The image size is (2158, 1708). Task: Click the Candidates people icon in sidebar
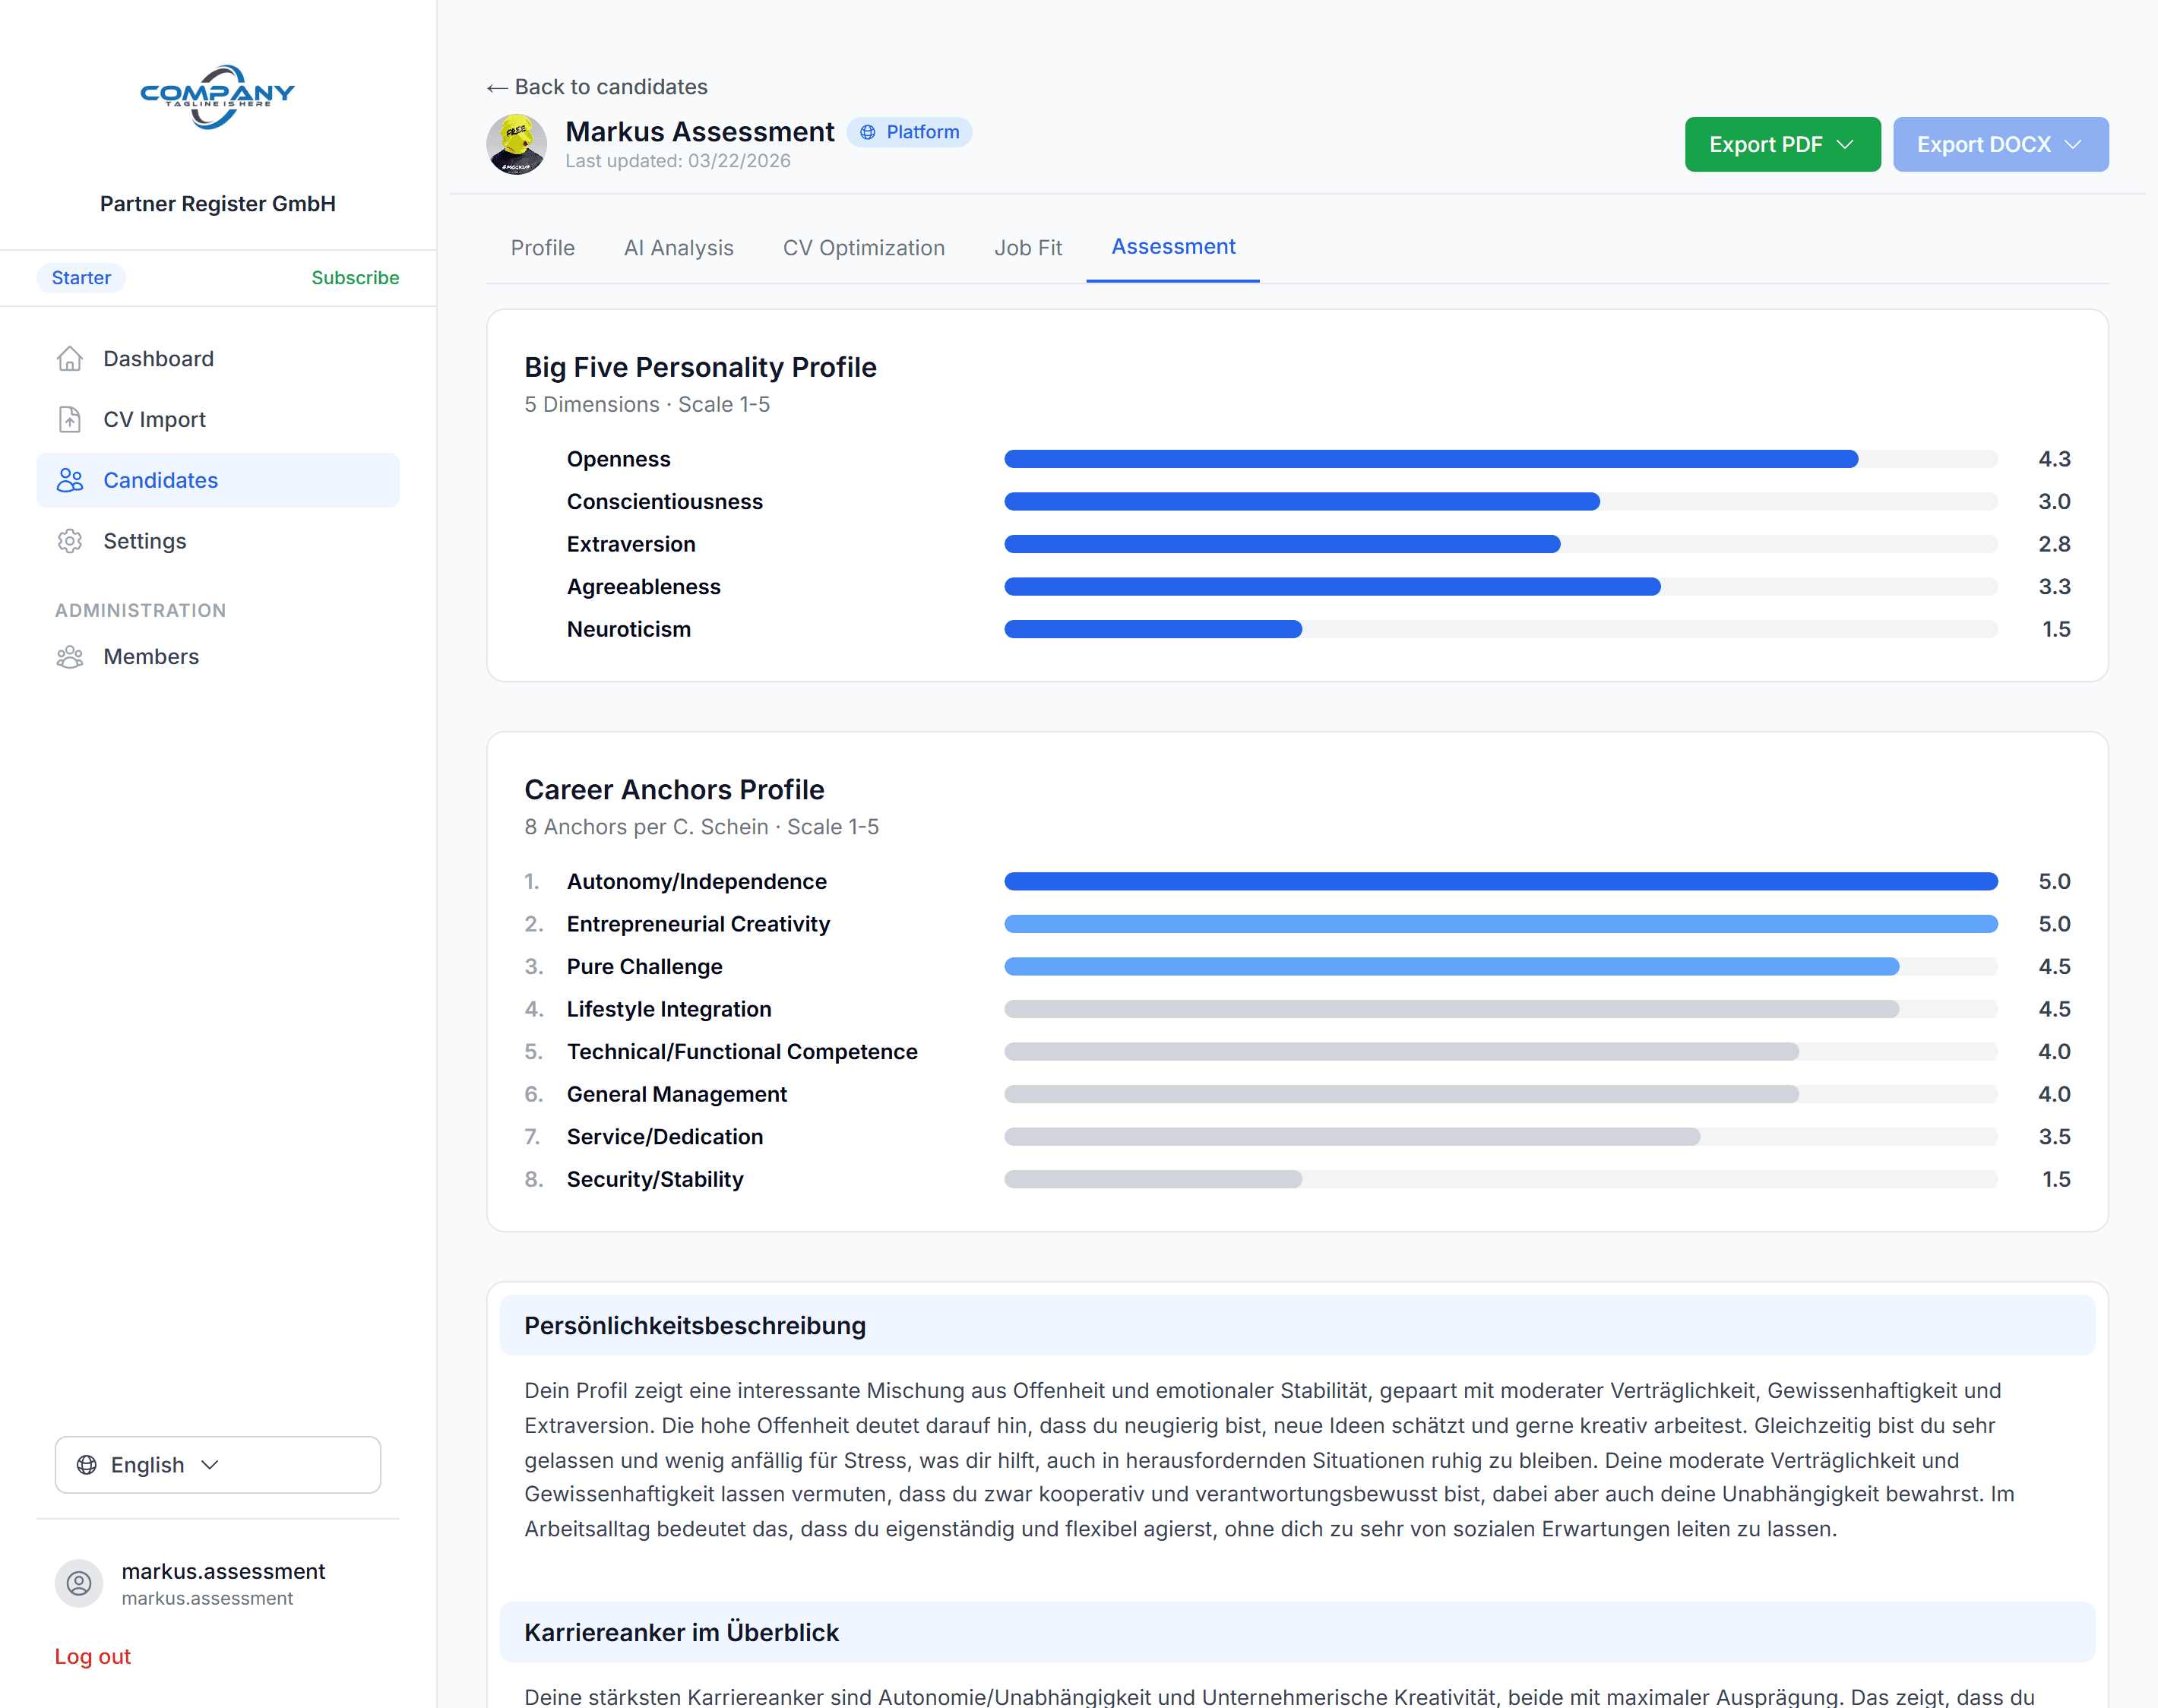pyautogui.click(x=70, y=480)
